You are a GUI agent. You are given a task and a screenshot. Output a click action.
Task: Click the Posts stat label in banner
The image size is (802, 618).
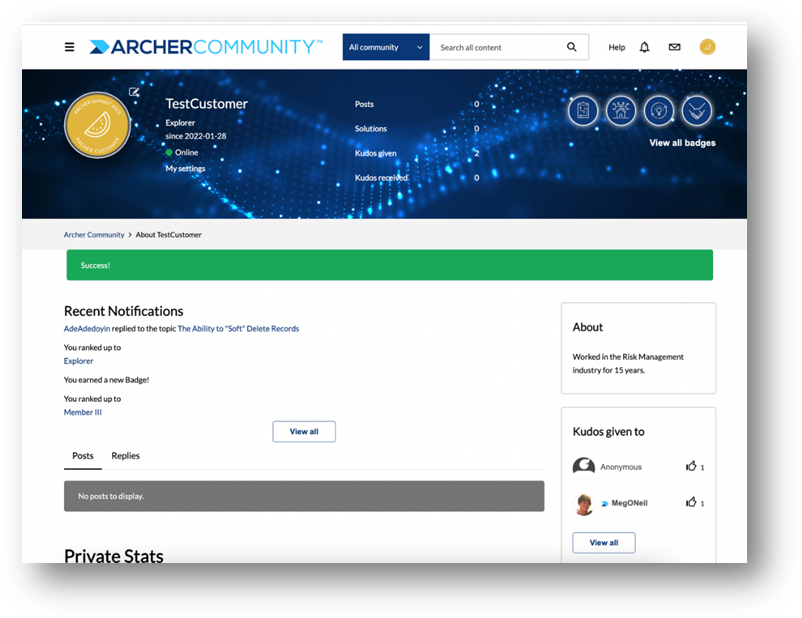[x=364, y=104]
